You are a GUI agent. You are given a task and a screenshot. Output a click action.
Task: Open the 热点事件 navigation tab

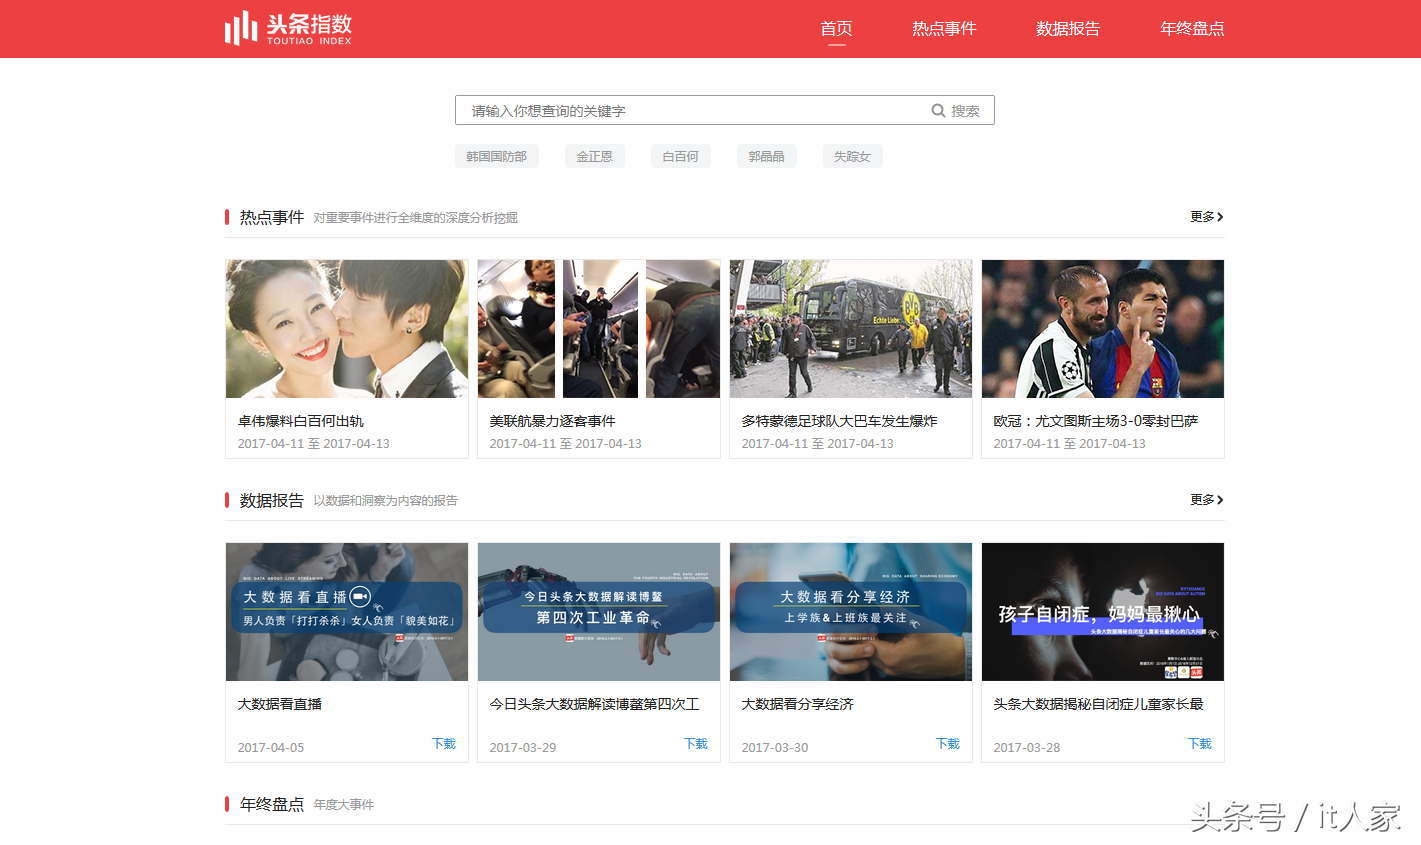pos(943,29)
